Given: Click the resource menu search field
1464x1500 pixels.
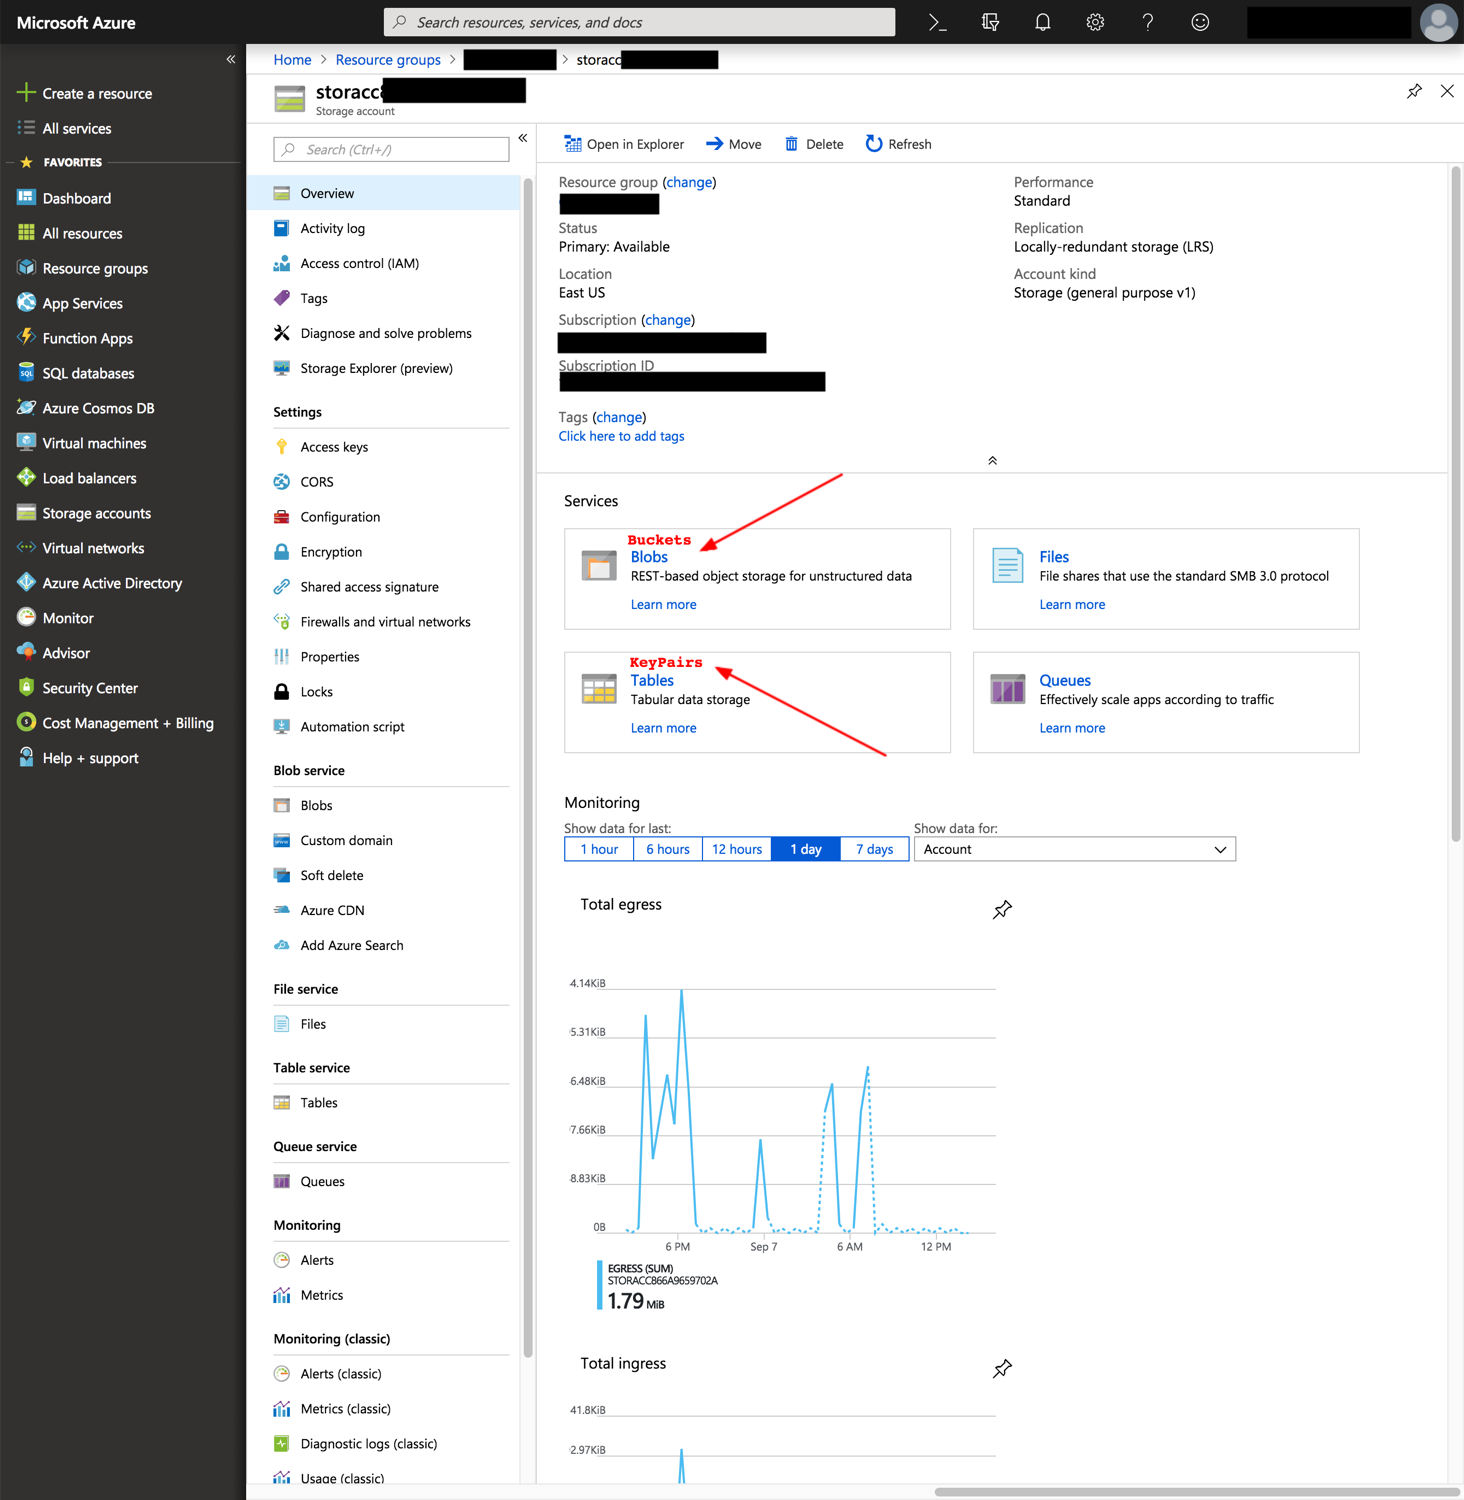Looking at the screenshot, I should click(391, 150).
